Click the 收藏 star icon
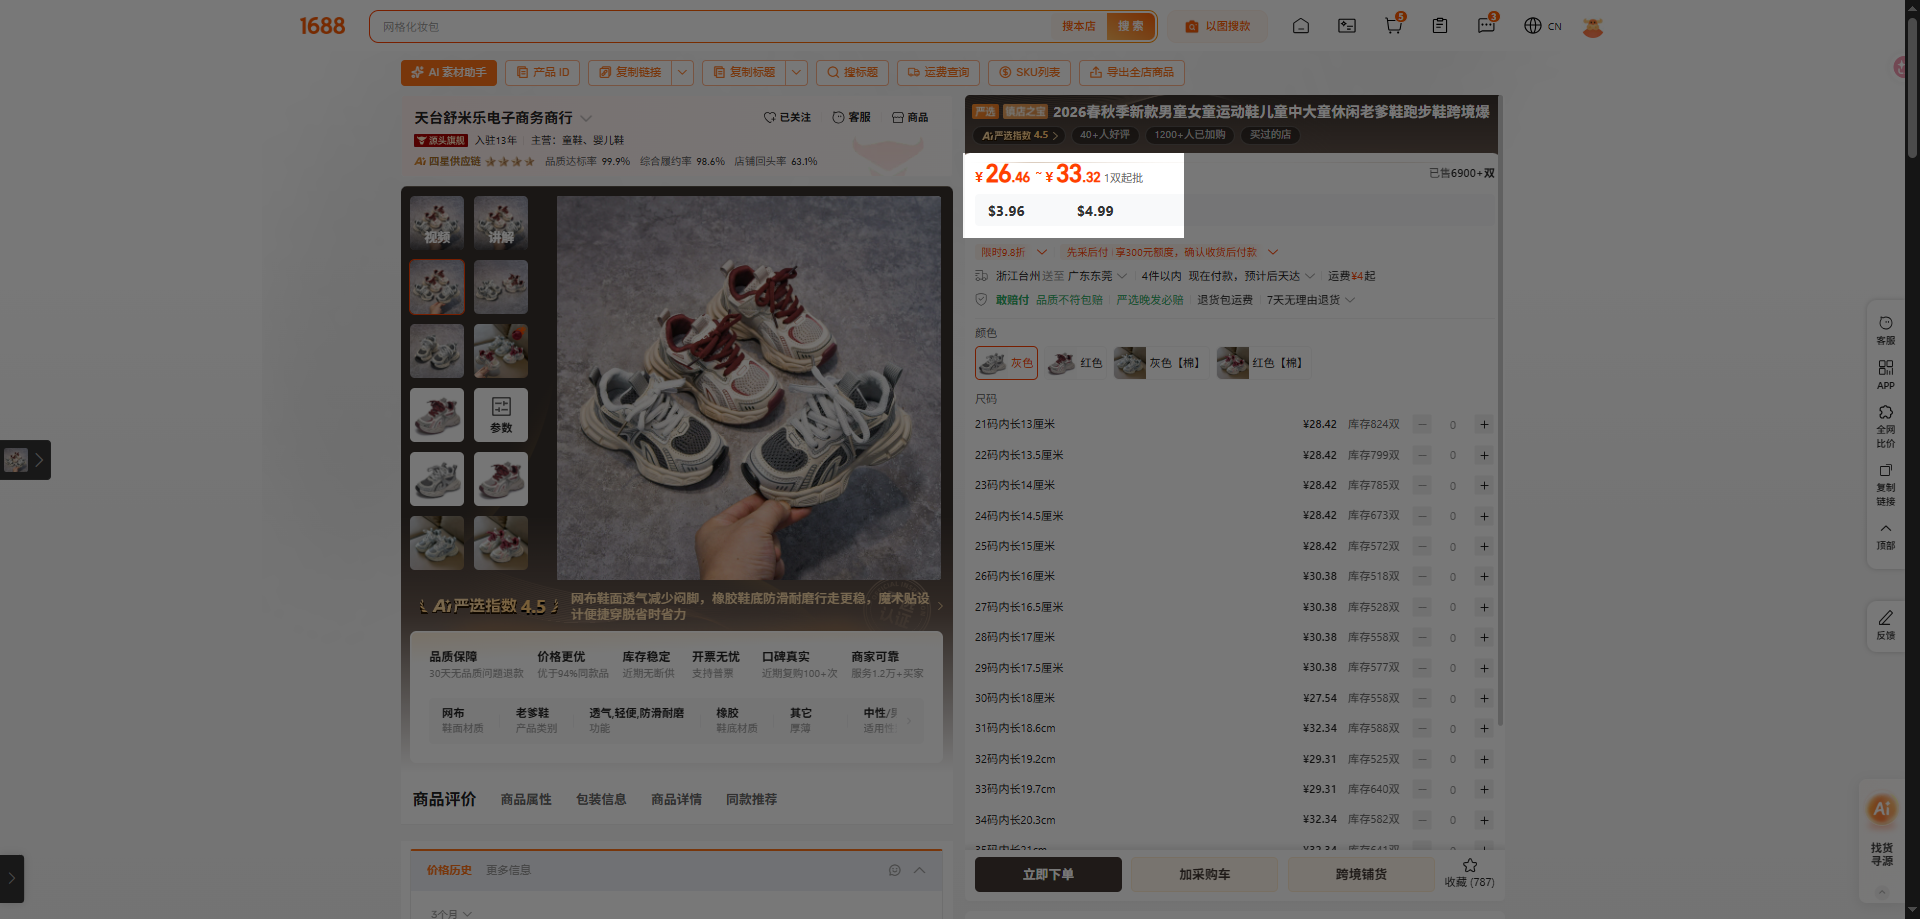 coord(1469,865)
